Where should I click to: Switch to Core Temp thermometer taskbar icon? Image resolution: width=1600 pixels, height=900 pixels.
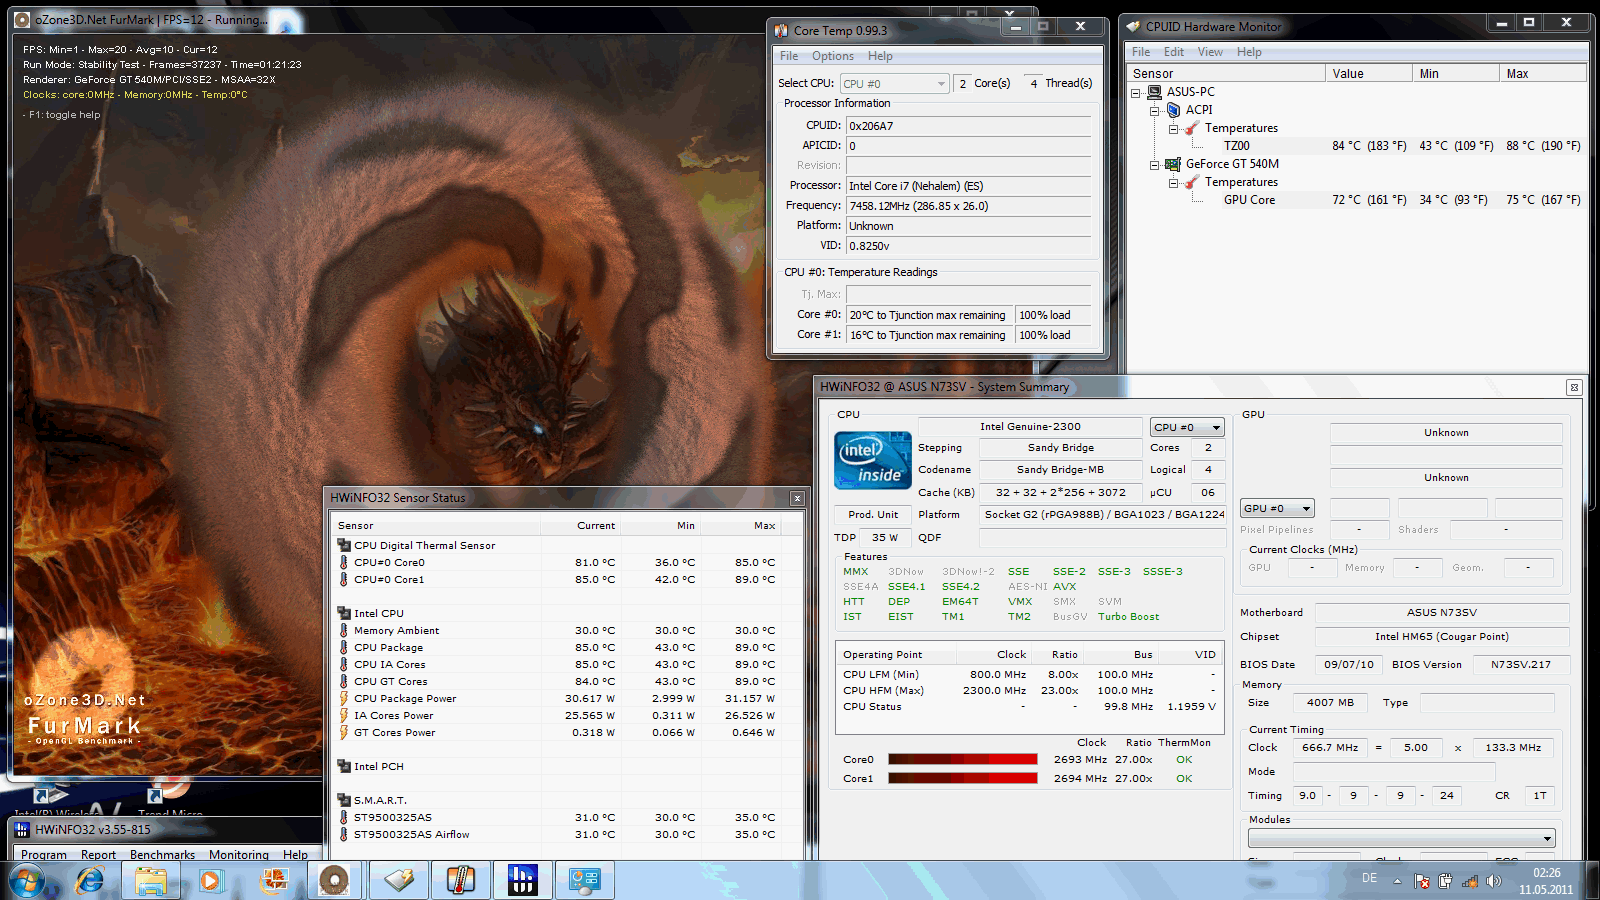coord(460,881)
